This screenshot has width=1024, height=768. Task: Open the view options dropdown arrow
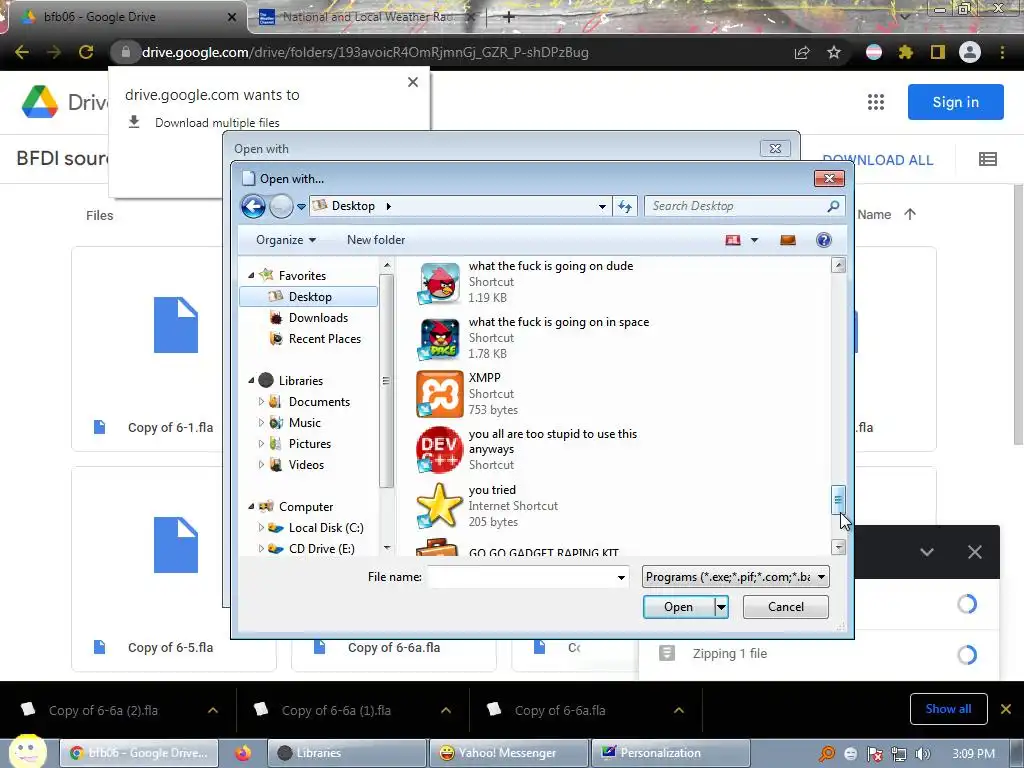point(754,240)
